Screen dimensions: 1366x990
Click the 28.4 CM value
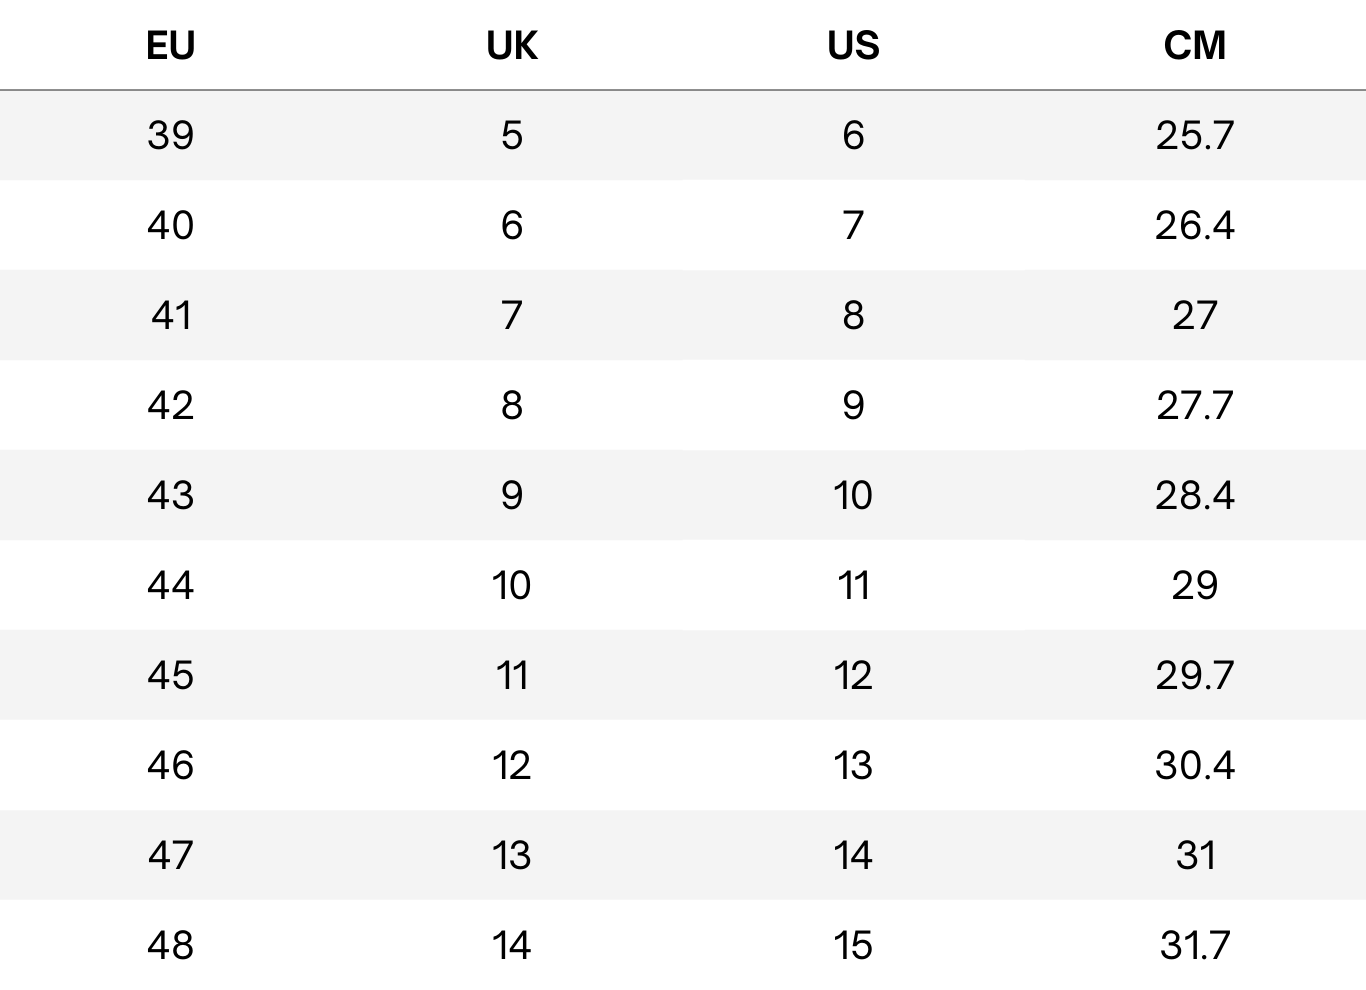[1194, 496]
